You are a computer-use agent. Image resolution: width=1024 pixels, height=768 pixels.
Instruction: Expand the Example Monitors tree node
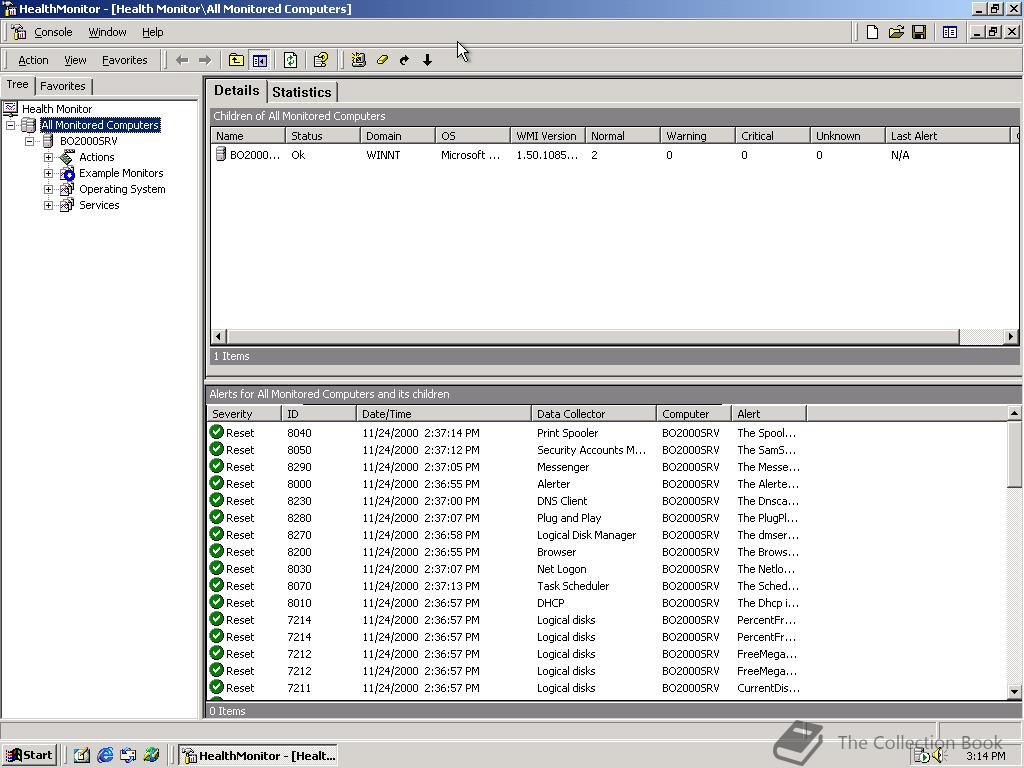tap(48, 173)
